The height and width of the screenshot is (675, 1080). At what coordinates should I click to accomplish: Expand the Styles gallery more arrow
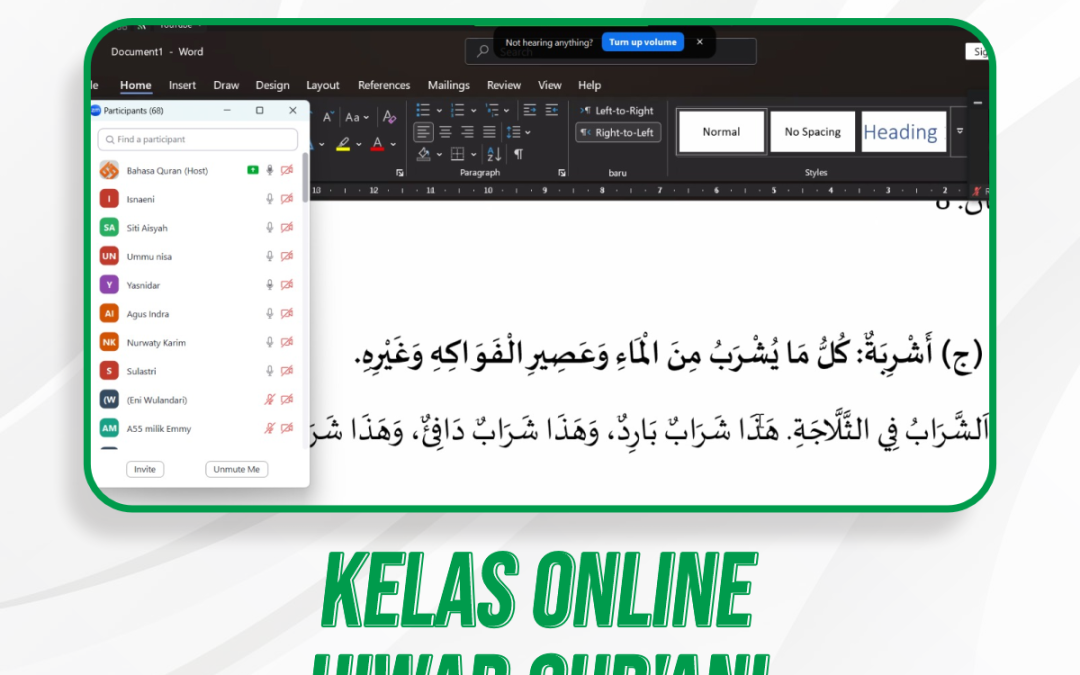(x=959, y=132)
